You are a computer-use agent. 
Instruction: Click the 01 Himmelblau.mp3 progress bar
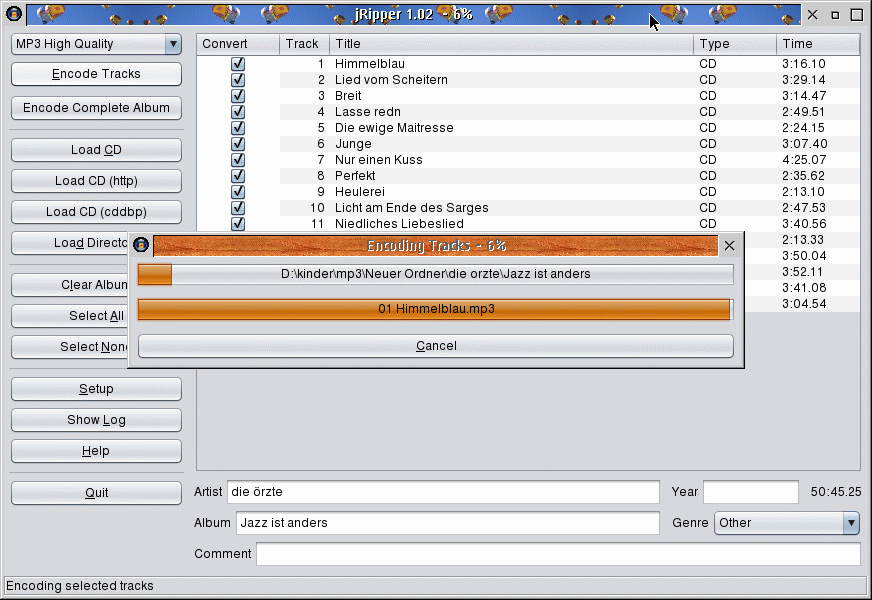click(436, 309)
